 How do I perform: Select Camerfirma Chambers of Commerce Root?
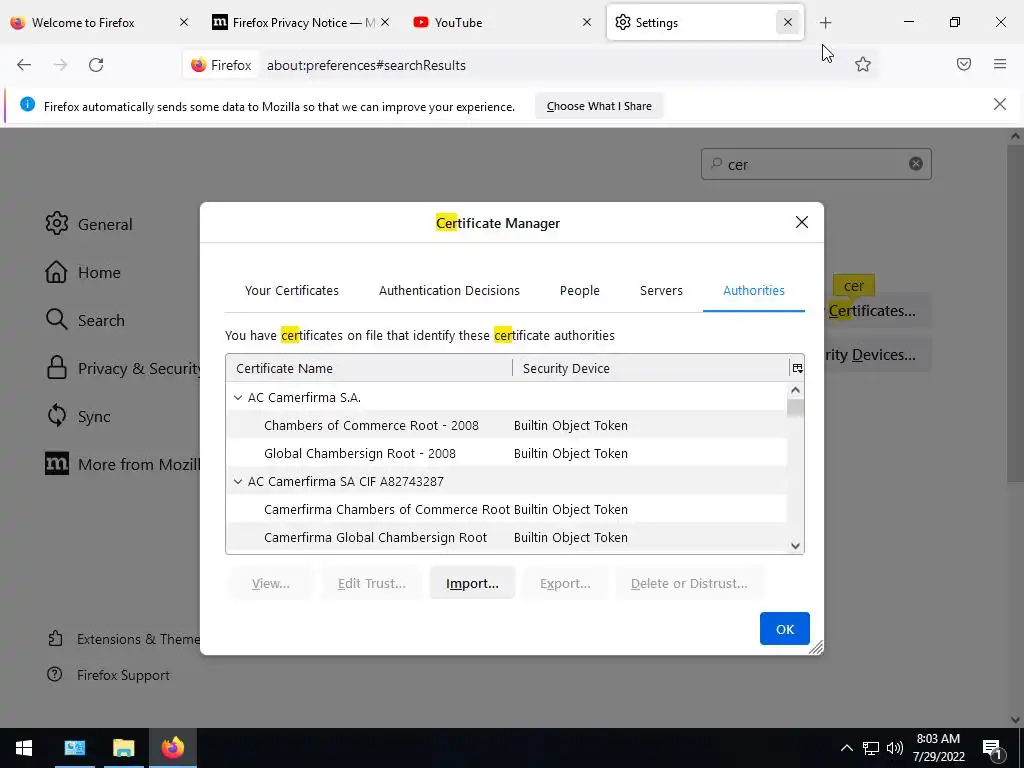pos(506,509)
